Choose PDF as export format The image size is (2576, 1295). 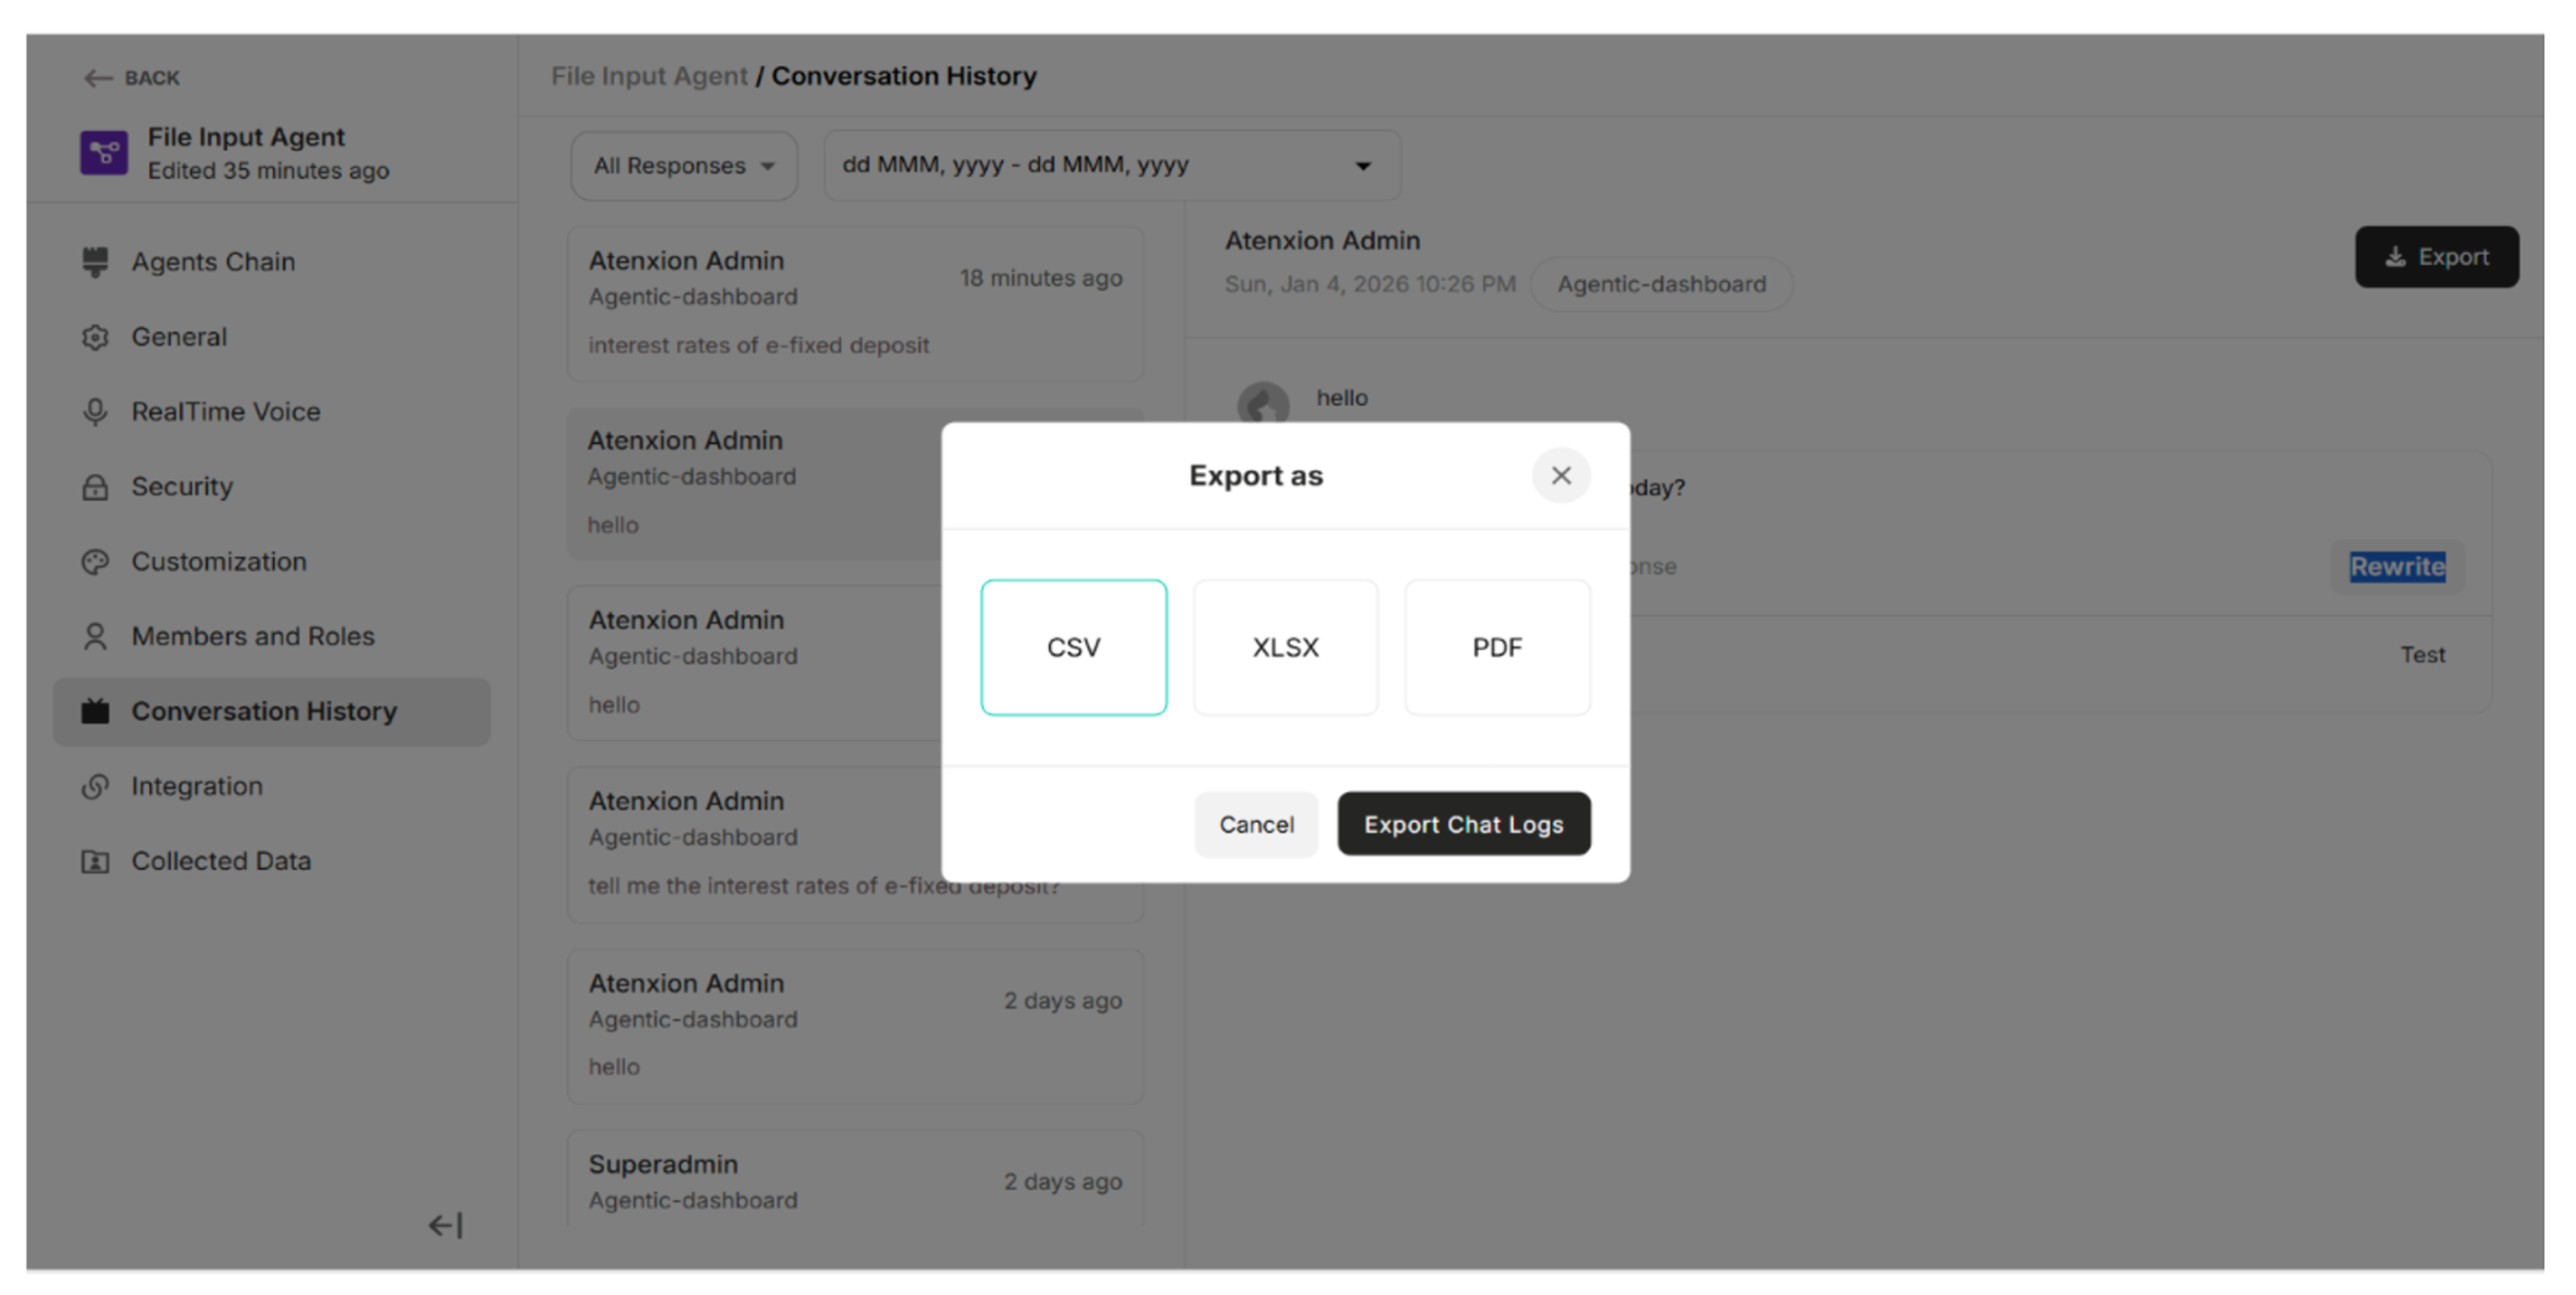[x=1497, y=647]
